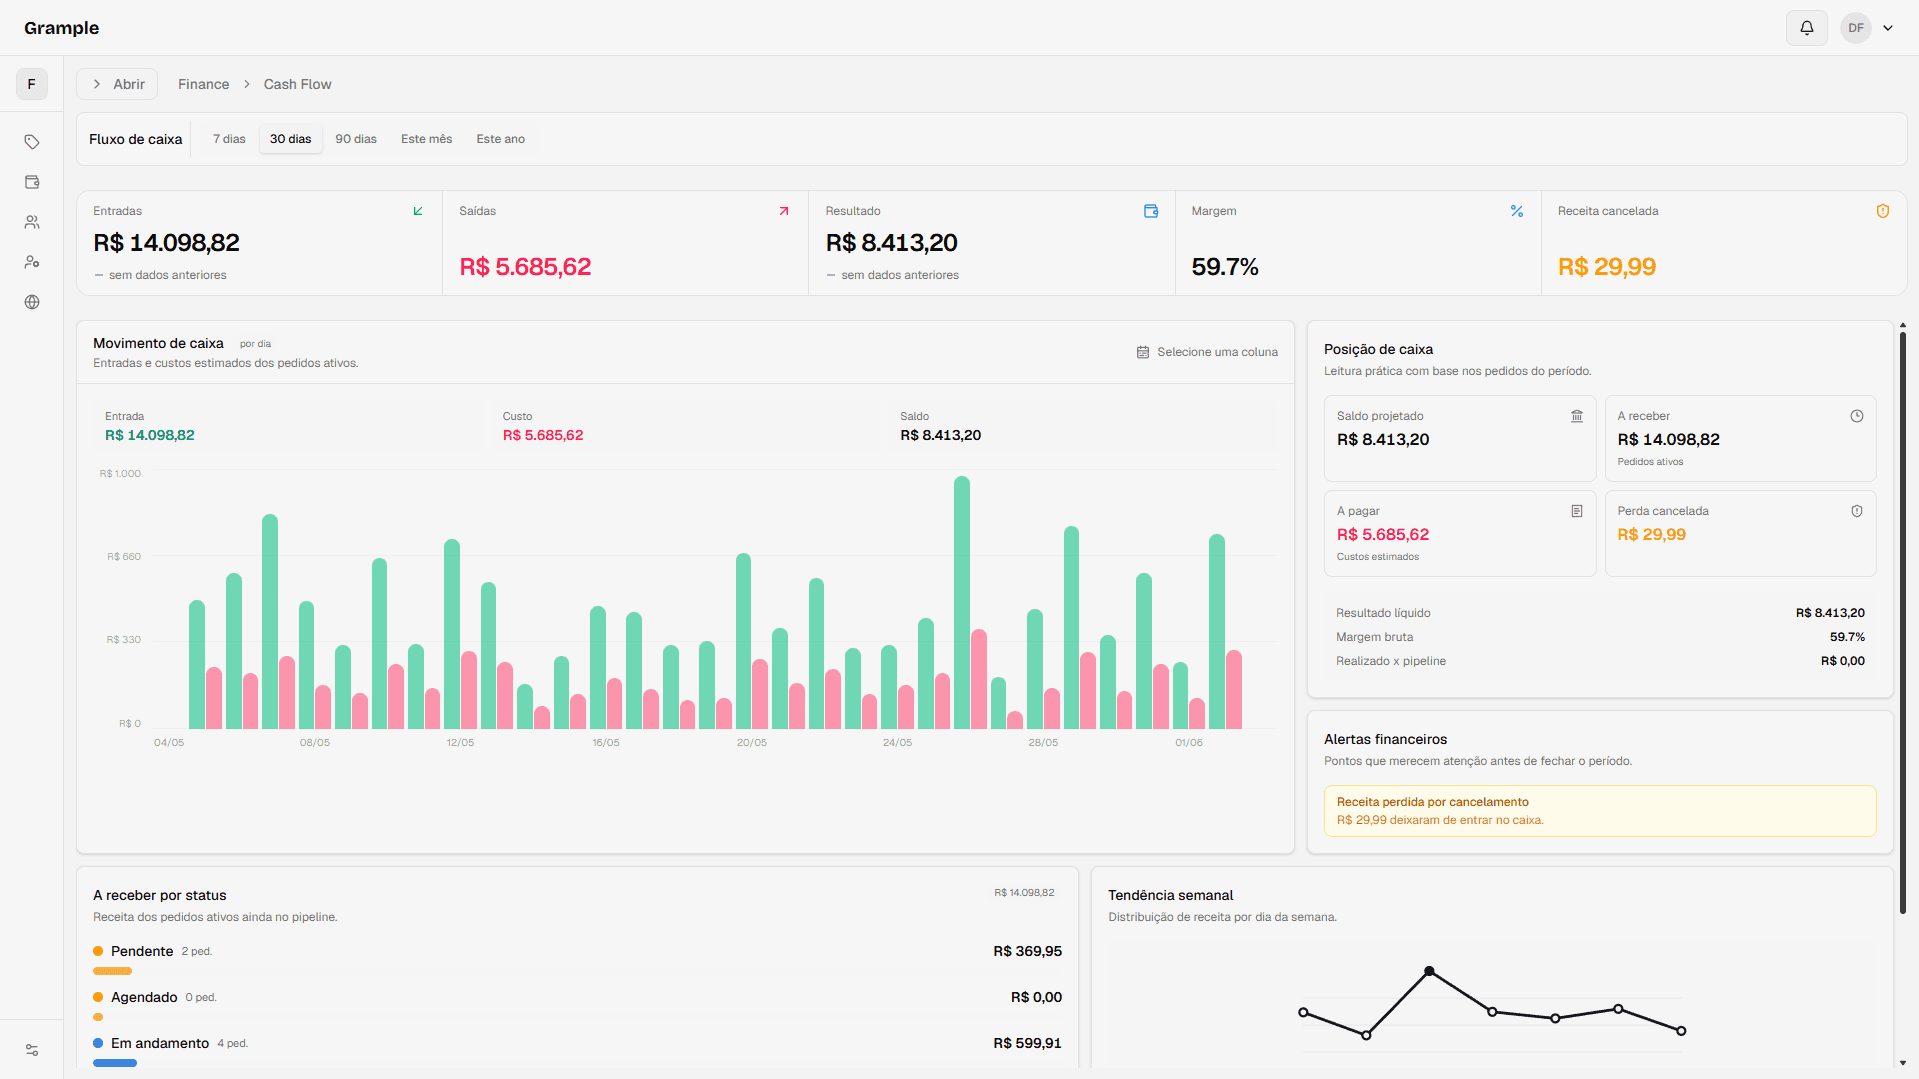Screen dimensions: 1919x1079
Task: Select the Este mês period
Action: pos(426,139)
